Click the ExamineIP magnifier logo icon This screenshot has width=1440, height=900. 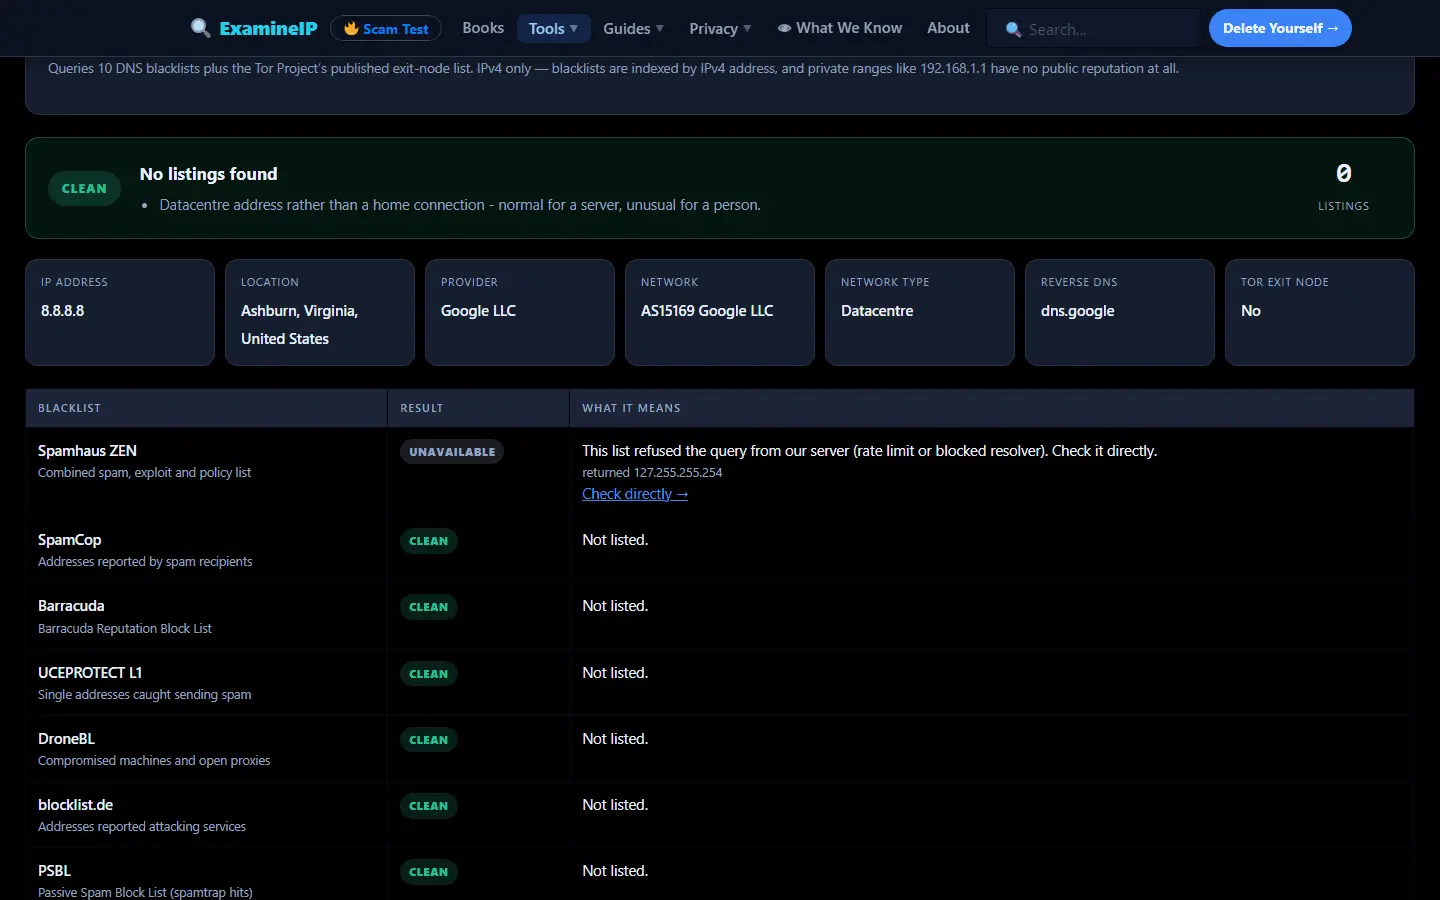(x=201, y=28)
